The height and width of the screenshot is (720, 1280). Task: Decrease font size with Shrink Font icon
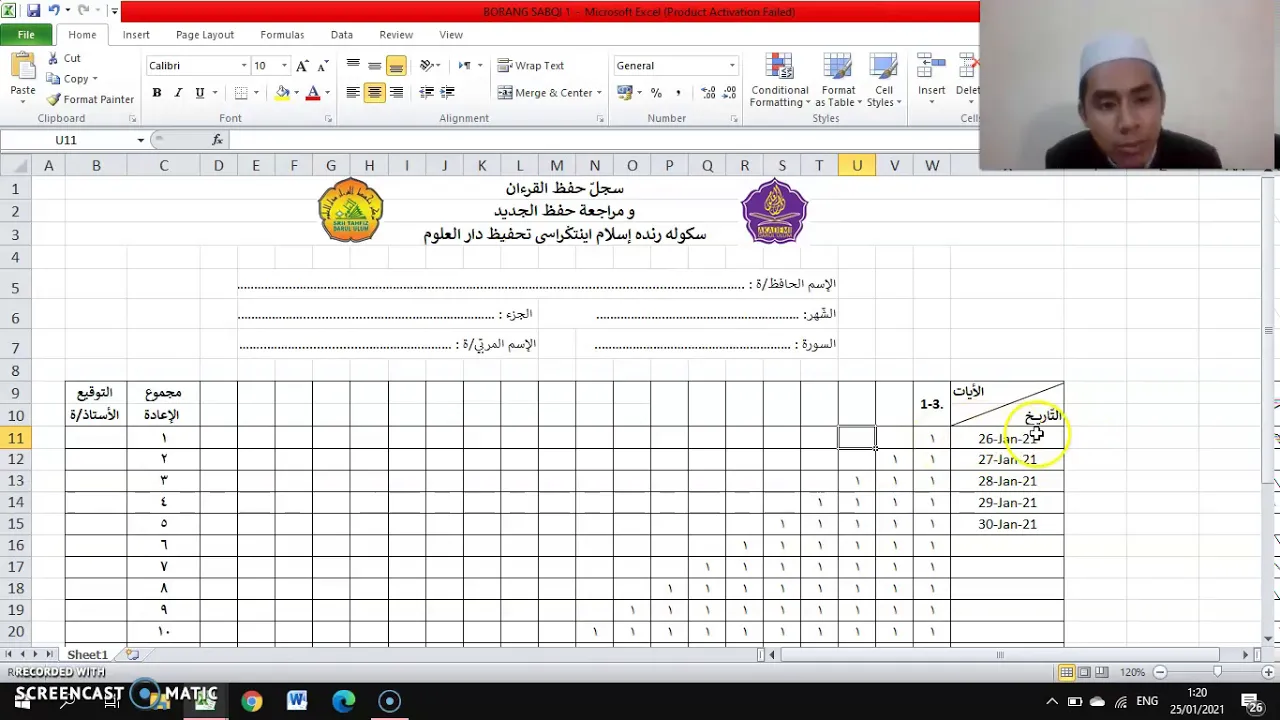[322, 65]
